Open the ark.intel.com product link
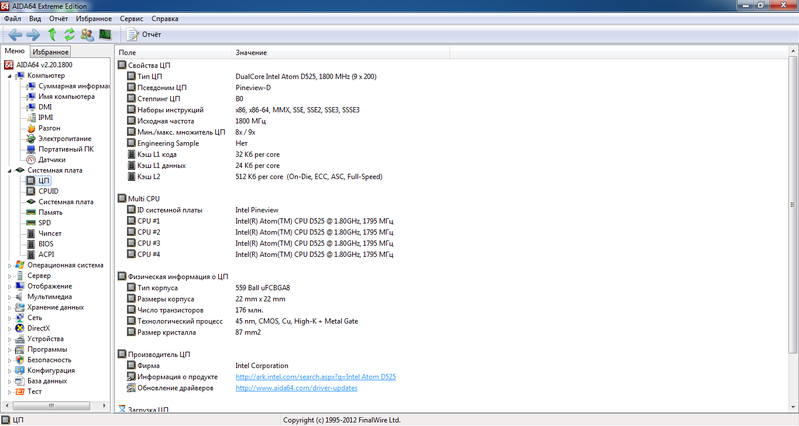This screenshot has width=799, height=426. [315, 377]
